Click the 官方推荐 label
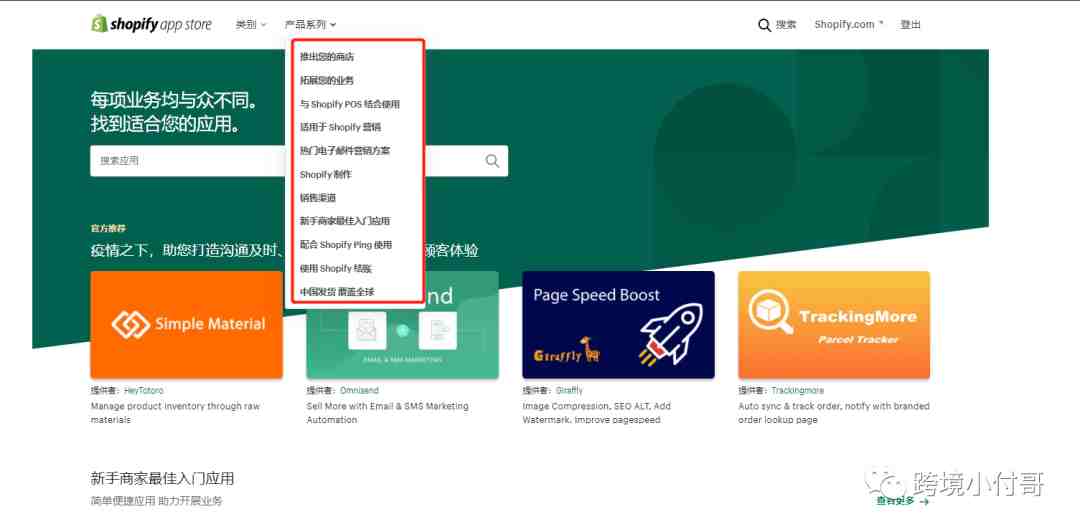Image resolution: width=1080 pixels, height=532 pixels. point(108,228)
